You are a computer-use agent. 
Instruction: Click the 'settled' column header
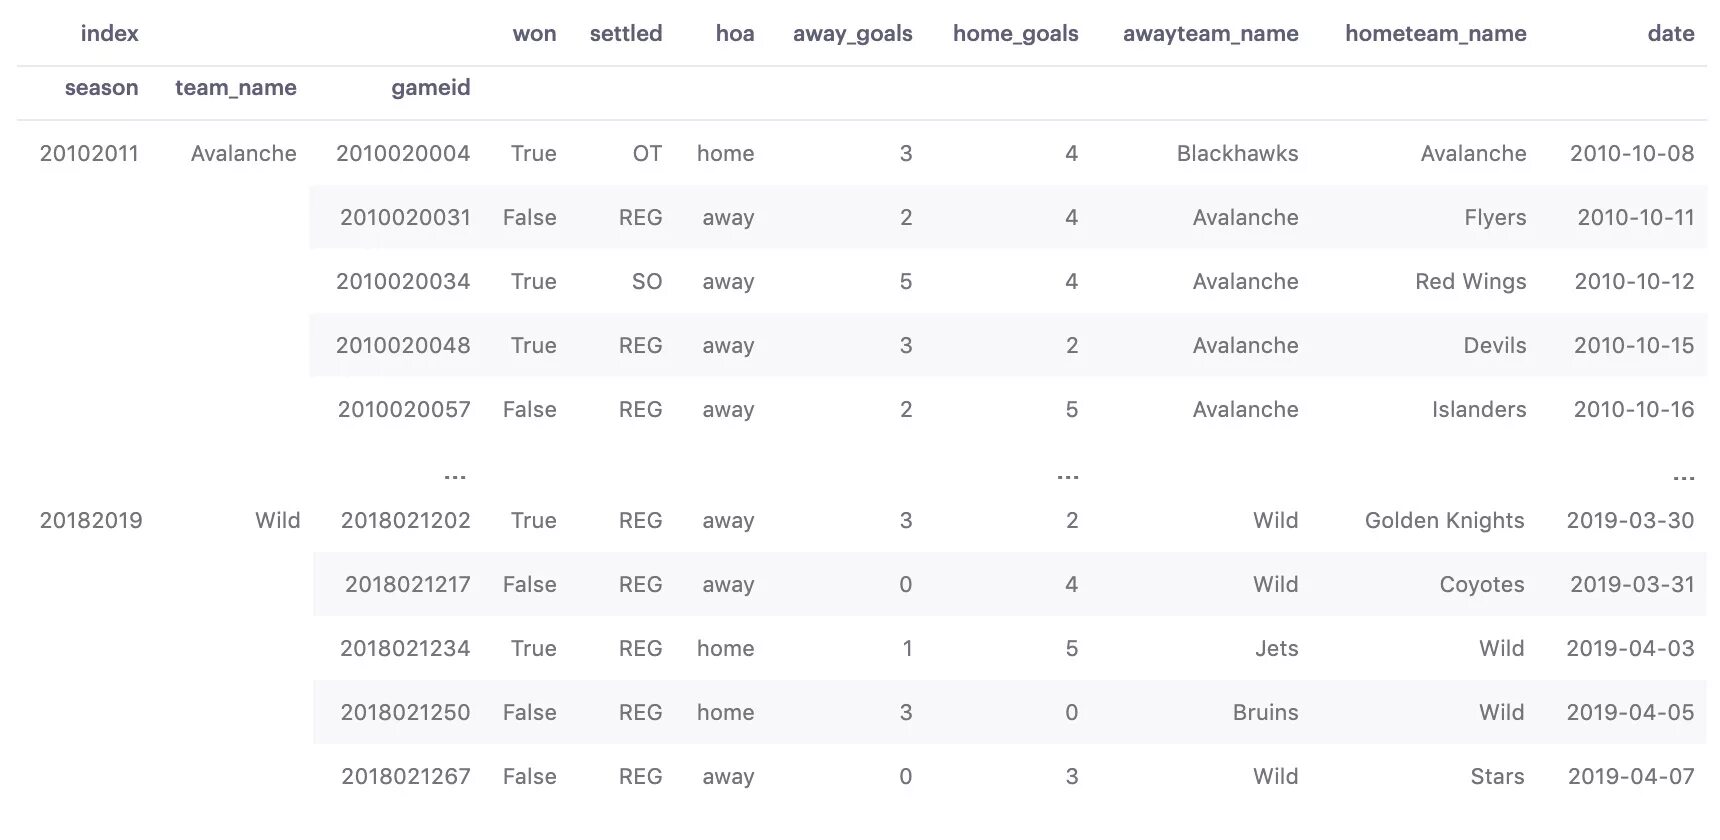pos(625,34)
